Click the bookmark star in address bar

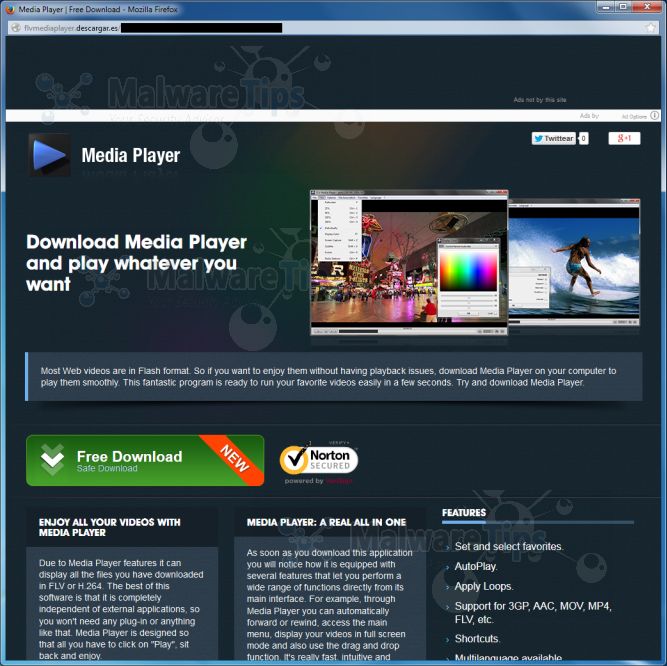[650, 28]
